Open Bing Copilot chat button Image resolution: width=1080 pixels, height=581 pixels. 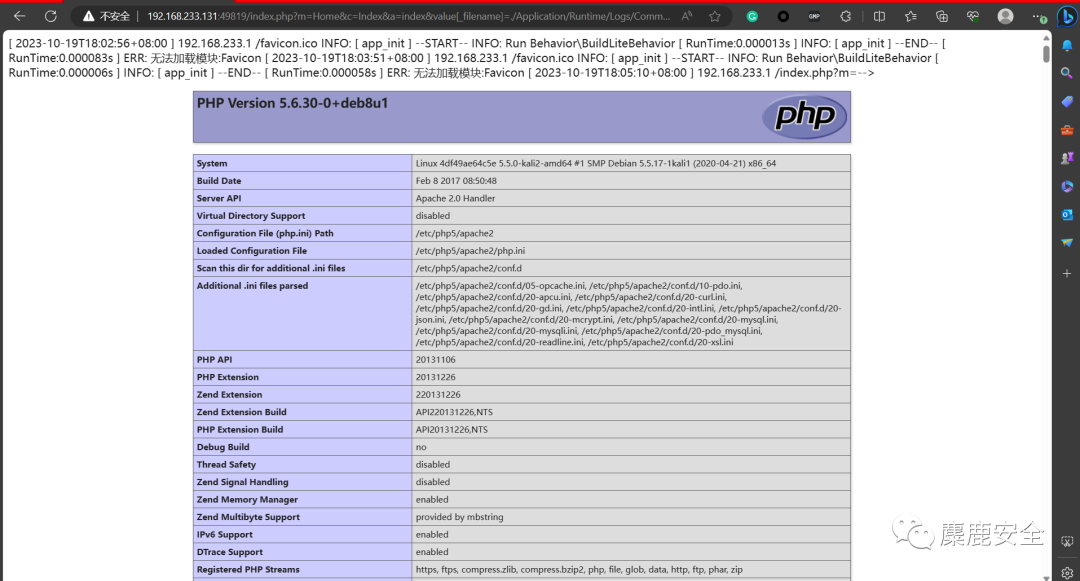pyautogui.click(x=1067, y=16)
